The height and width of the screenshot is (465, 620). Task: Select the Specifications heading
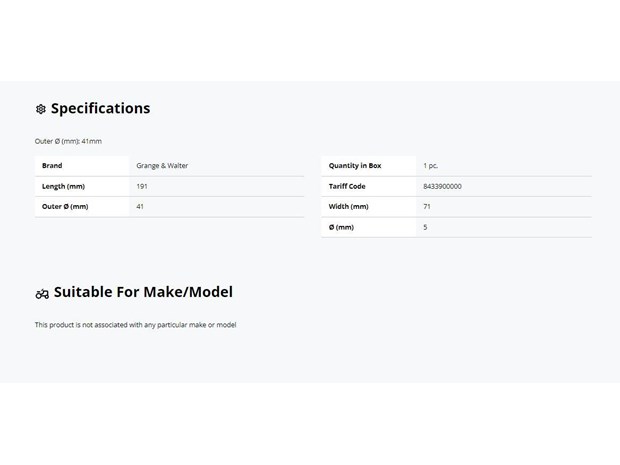[x=100, y=108]
